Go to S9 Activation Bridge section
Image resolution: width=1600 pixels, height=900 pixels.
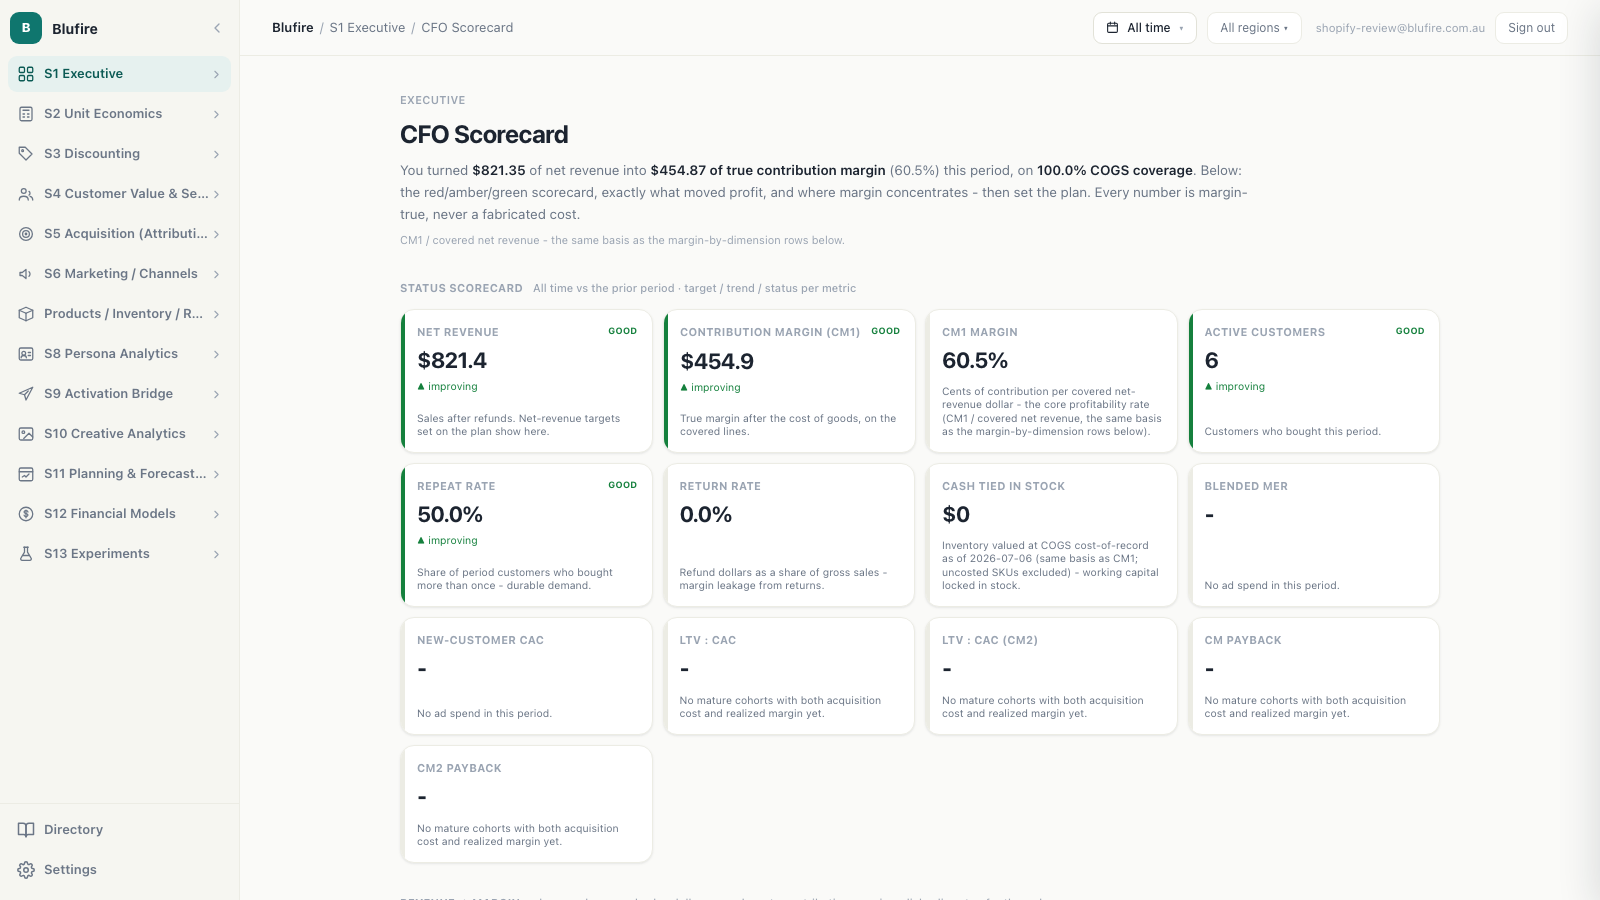point(119,394)
